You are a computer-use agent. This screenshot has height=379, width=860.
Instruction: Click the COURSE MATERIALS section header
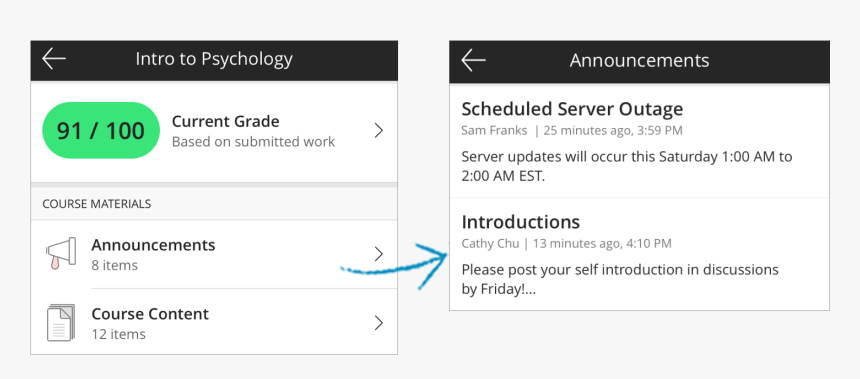click(97, 204)
